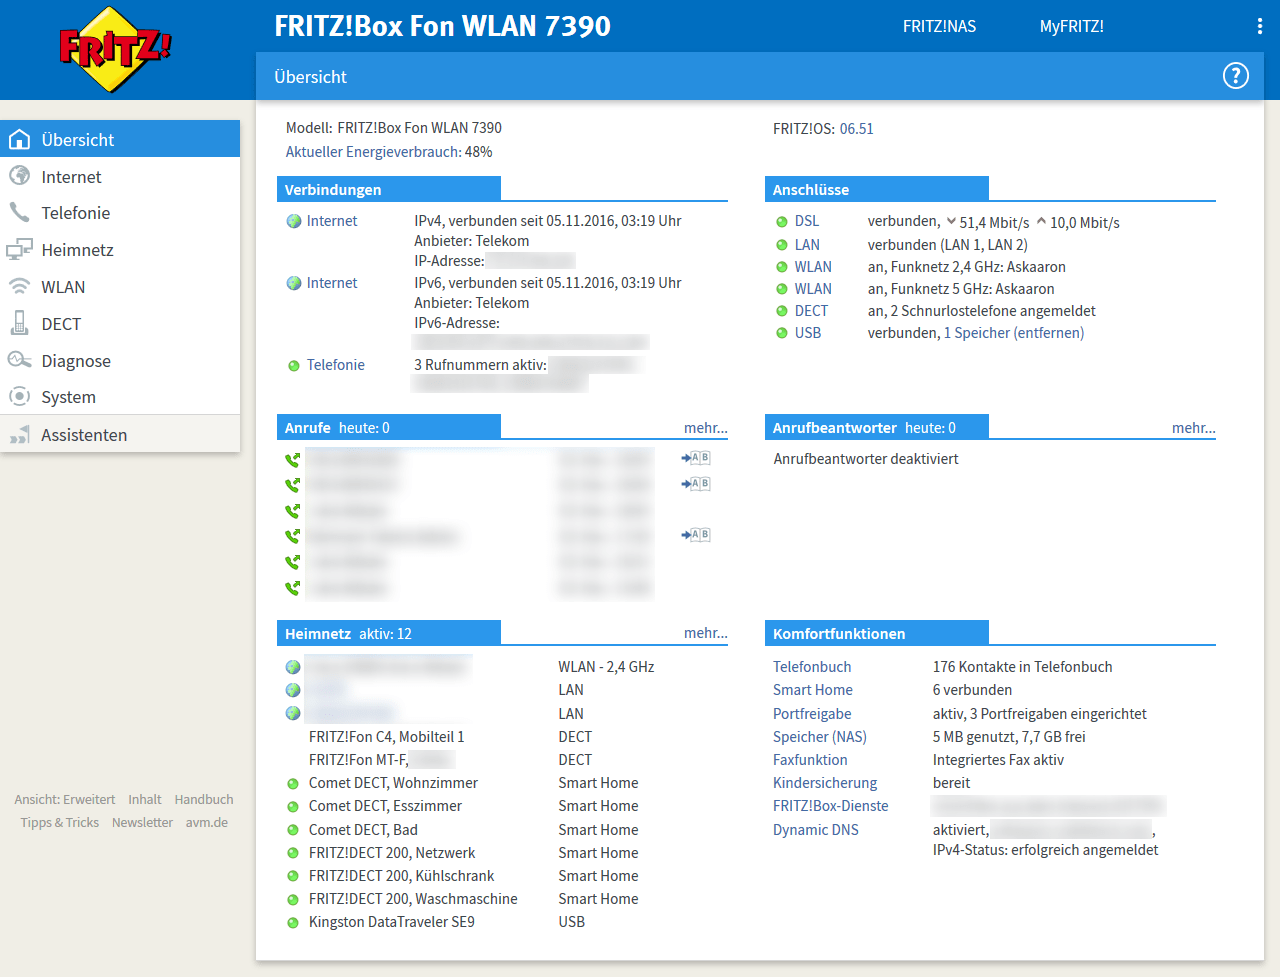The image size is (1280, 977).
Task: Open Assistenten in the sidebar
Action: [120, 434]
